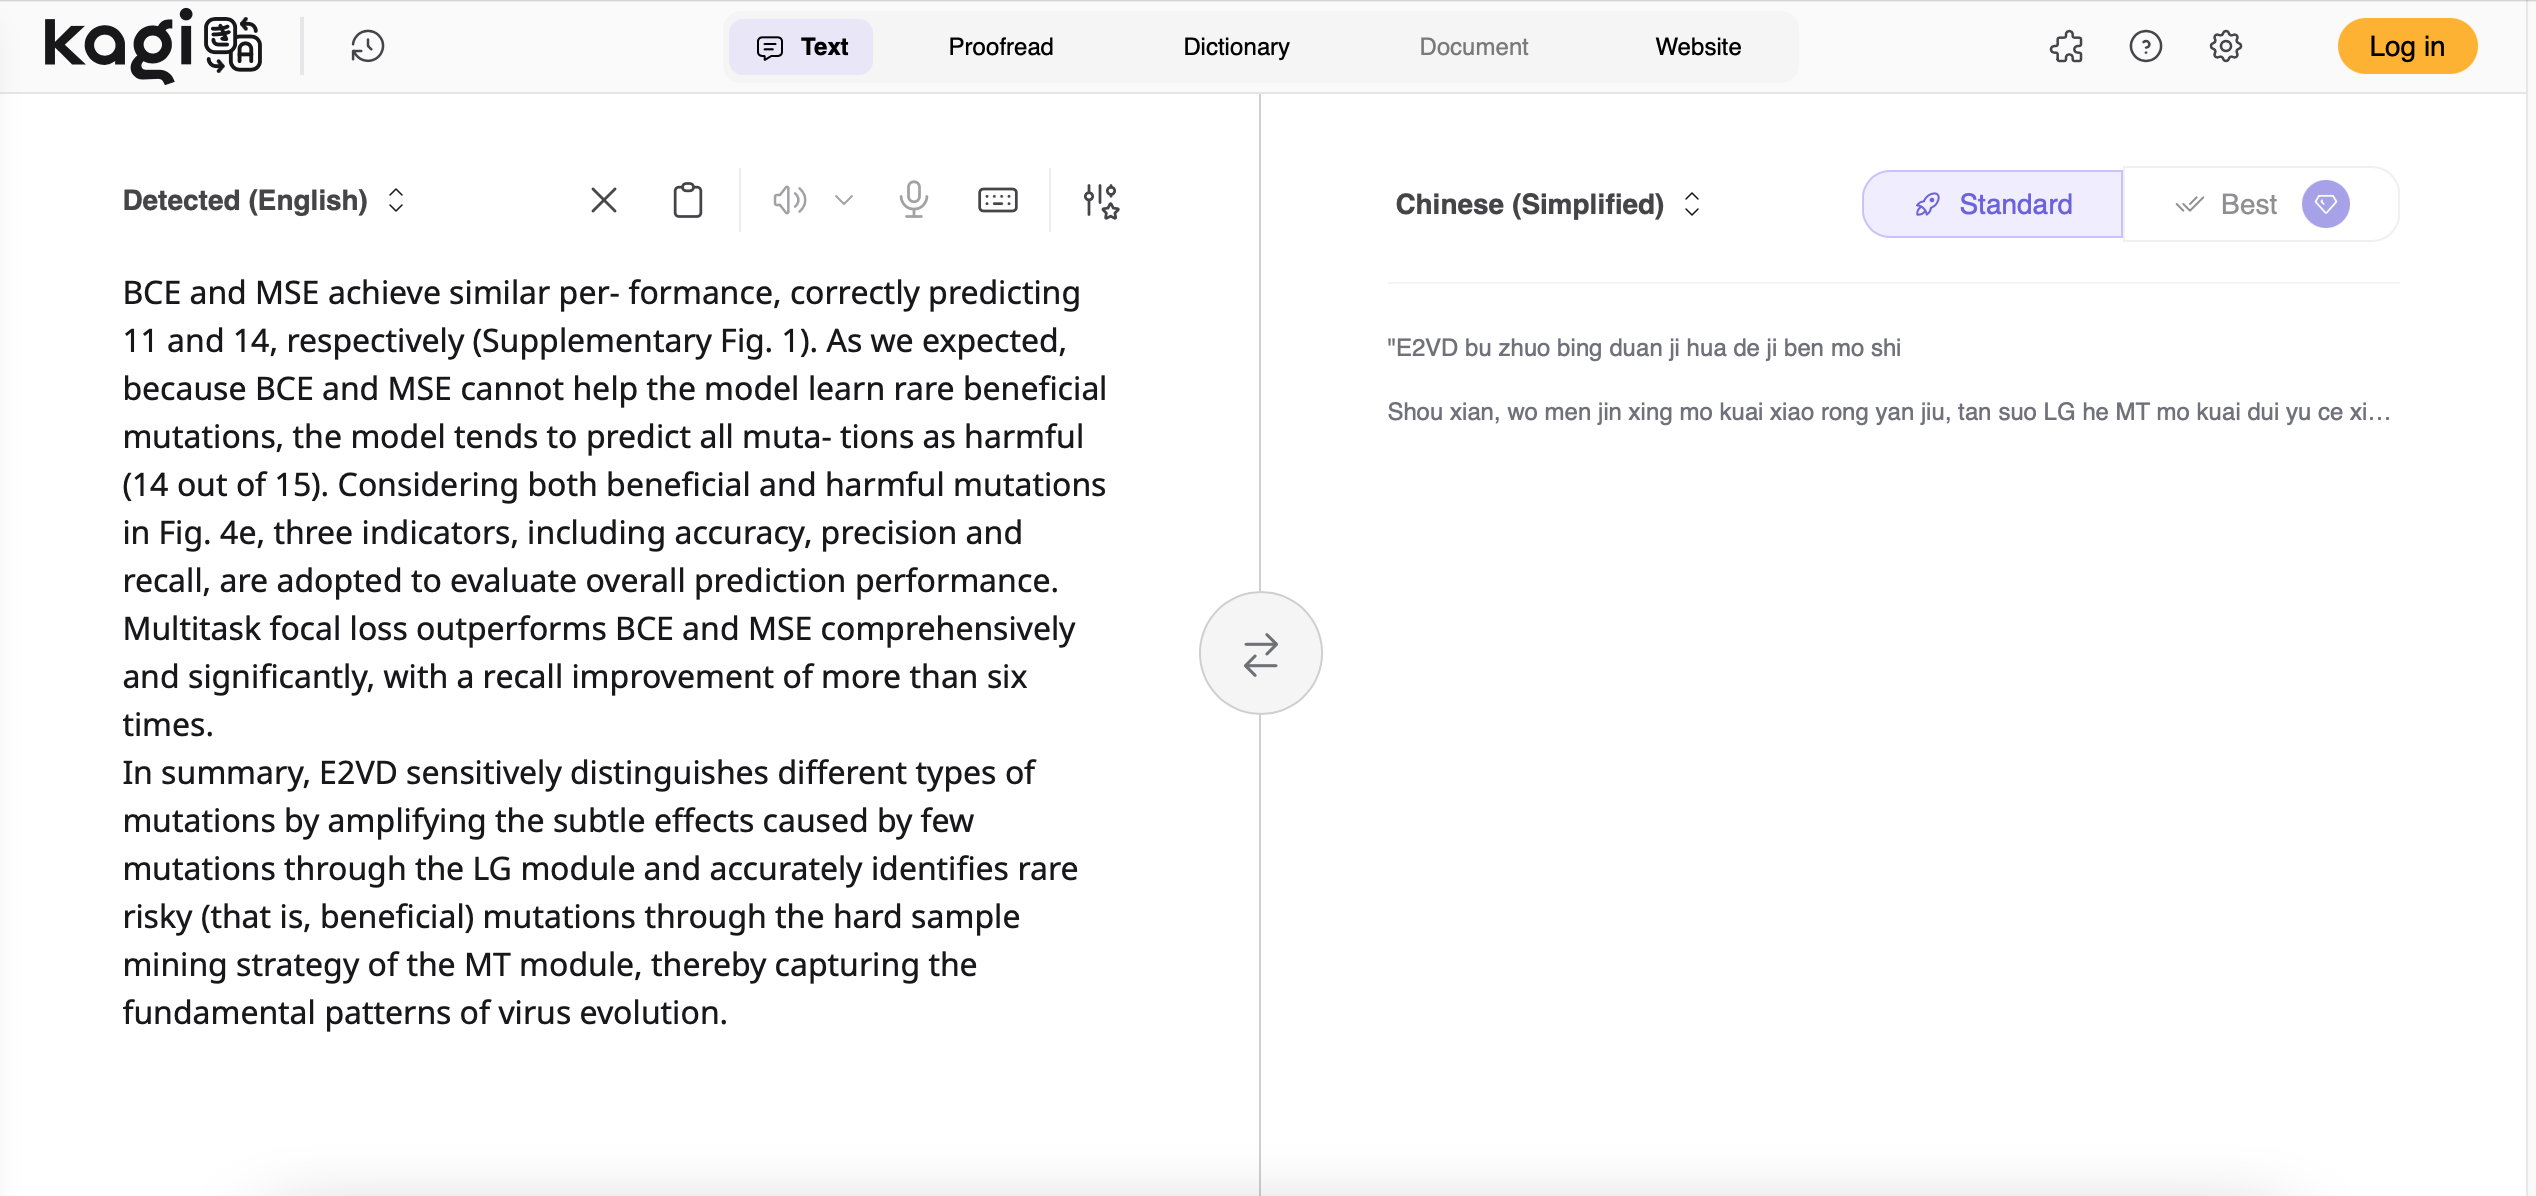Select Standard translation quality

[x=1992, y=204]
